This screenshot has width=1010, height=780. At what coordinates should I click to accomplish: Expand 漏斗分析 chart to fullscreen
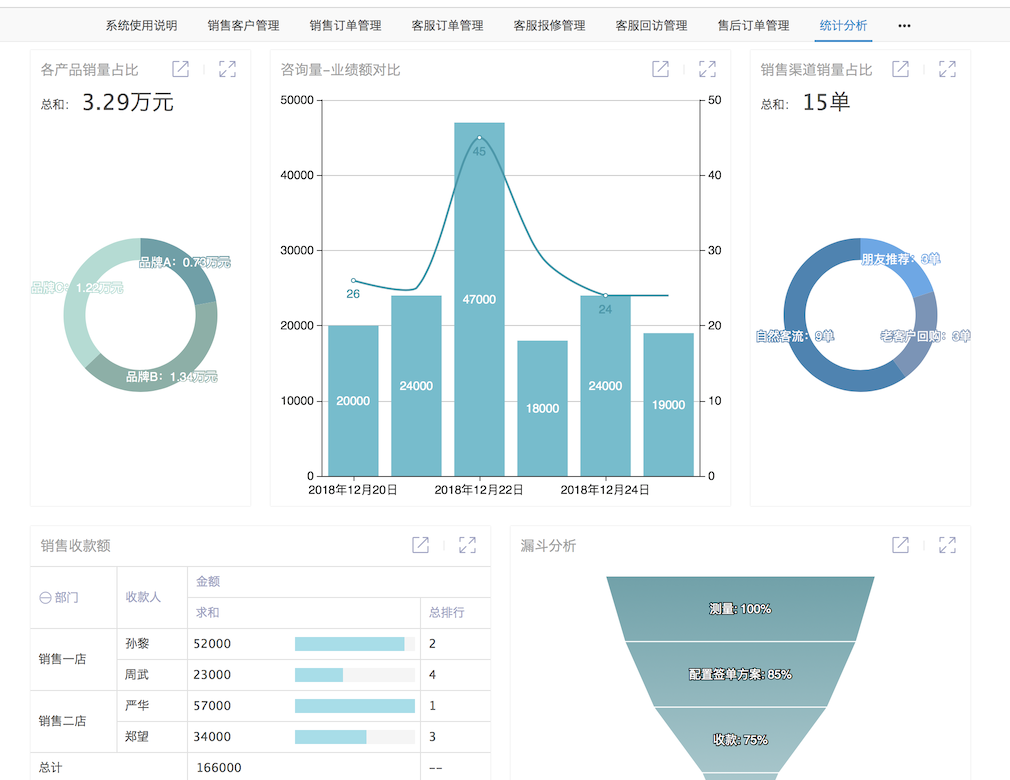(947, 545)
